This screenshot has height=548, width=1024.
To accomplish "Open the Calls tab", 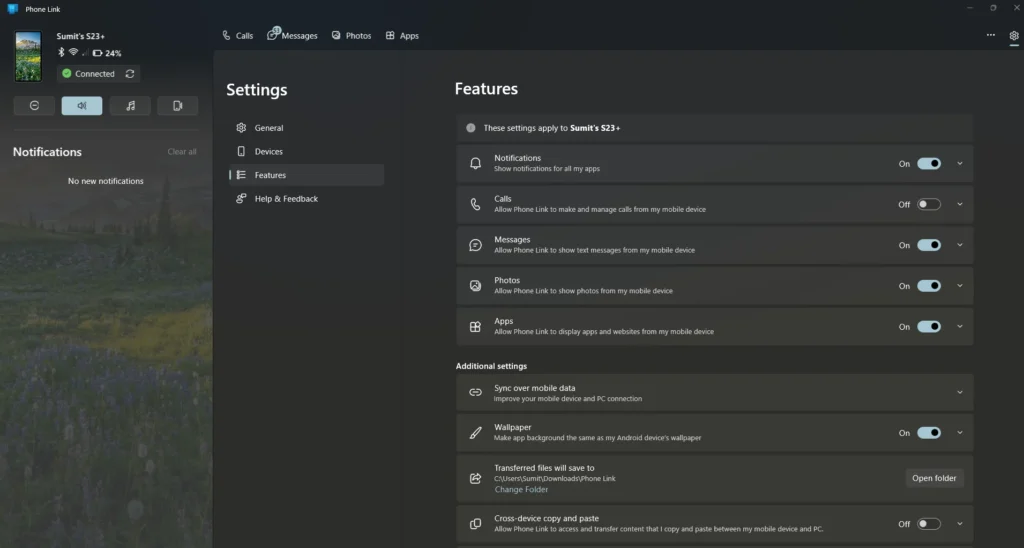I will click(x=238, y=36).
